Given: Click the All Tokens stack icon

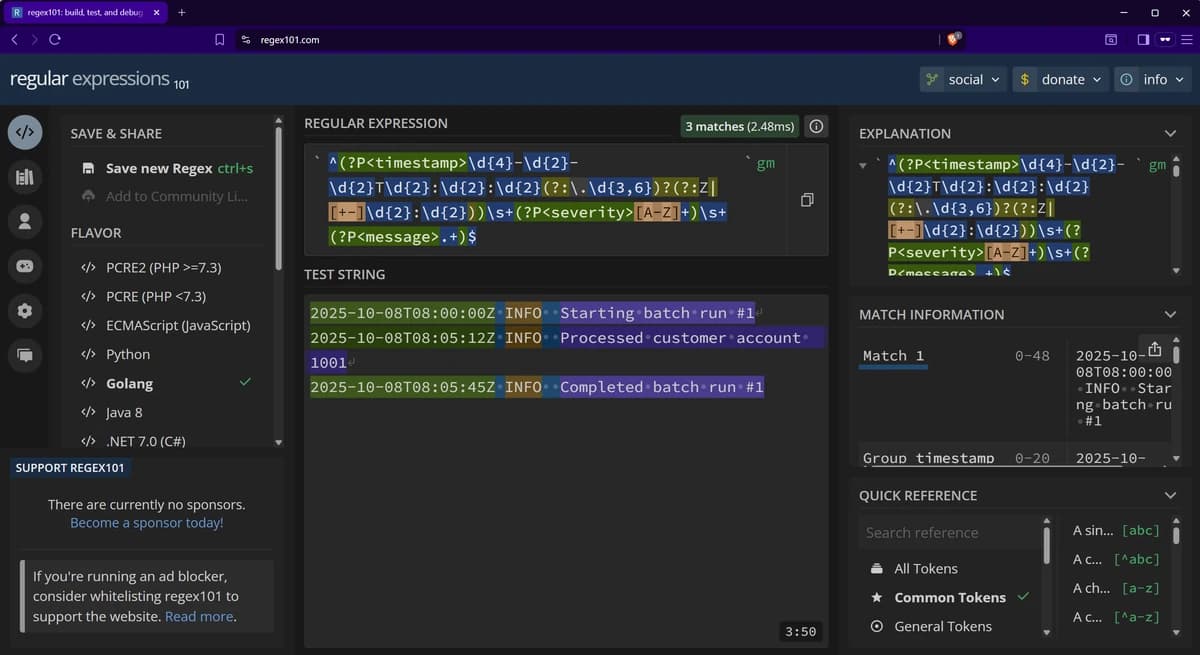Looking at the screenshot, I should click(x=877, y=568).
